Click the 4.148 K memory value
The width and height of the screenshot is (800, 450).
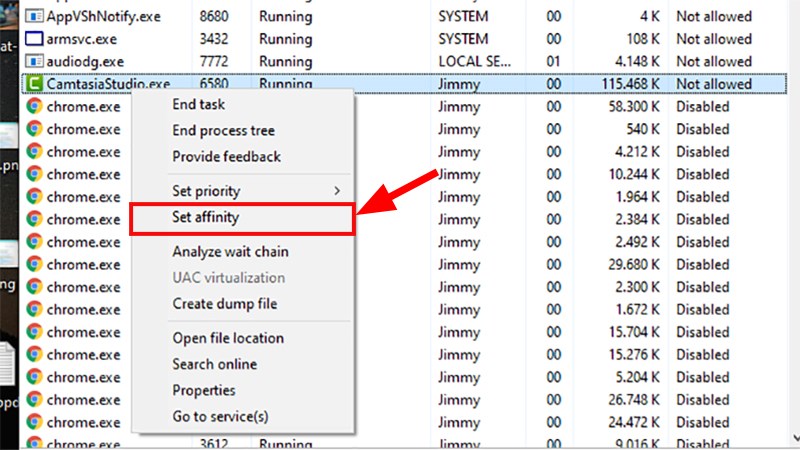pyautogui.click(x=637, y=61)
